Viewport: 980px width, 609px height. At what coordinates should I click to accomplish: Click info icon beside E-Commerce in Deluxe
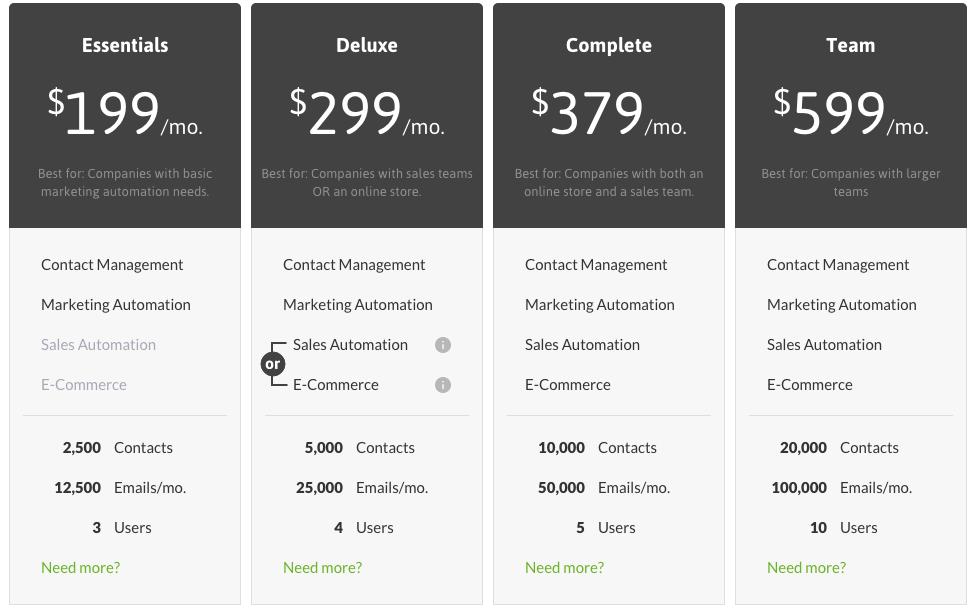tap(443, 385)
